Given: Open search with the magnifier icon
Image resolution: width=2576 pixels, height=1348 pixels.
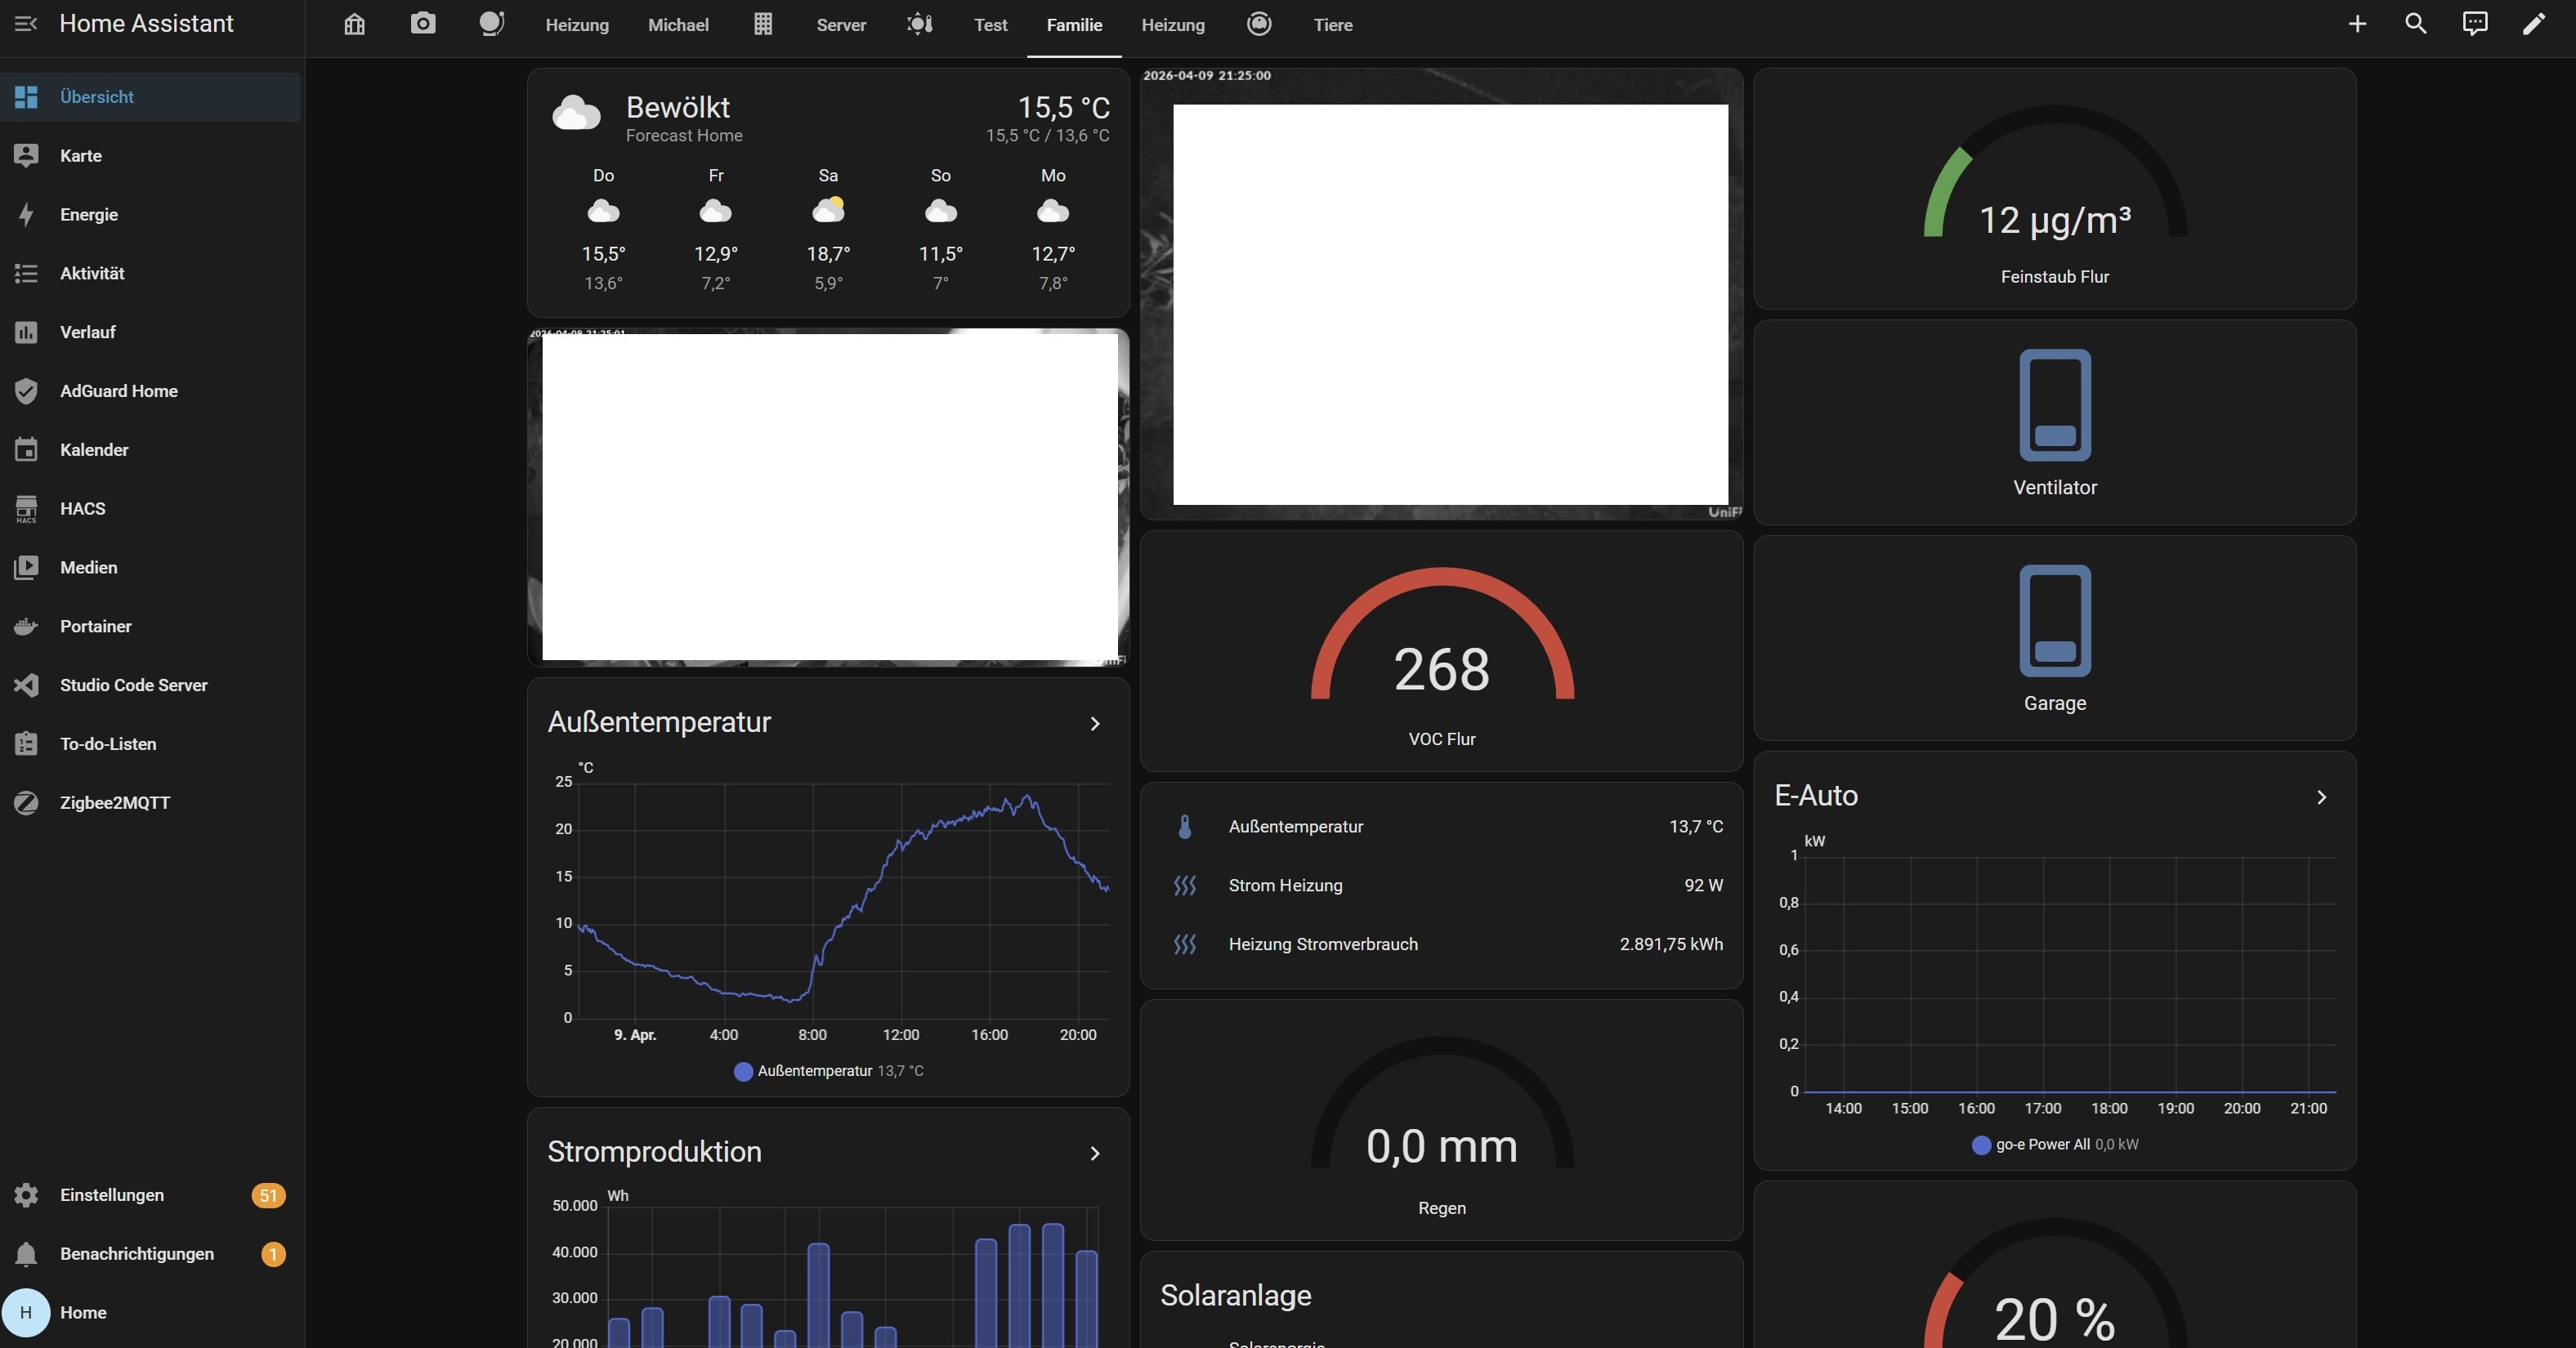Looking at the screenshot, I should click(2416, 24).
